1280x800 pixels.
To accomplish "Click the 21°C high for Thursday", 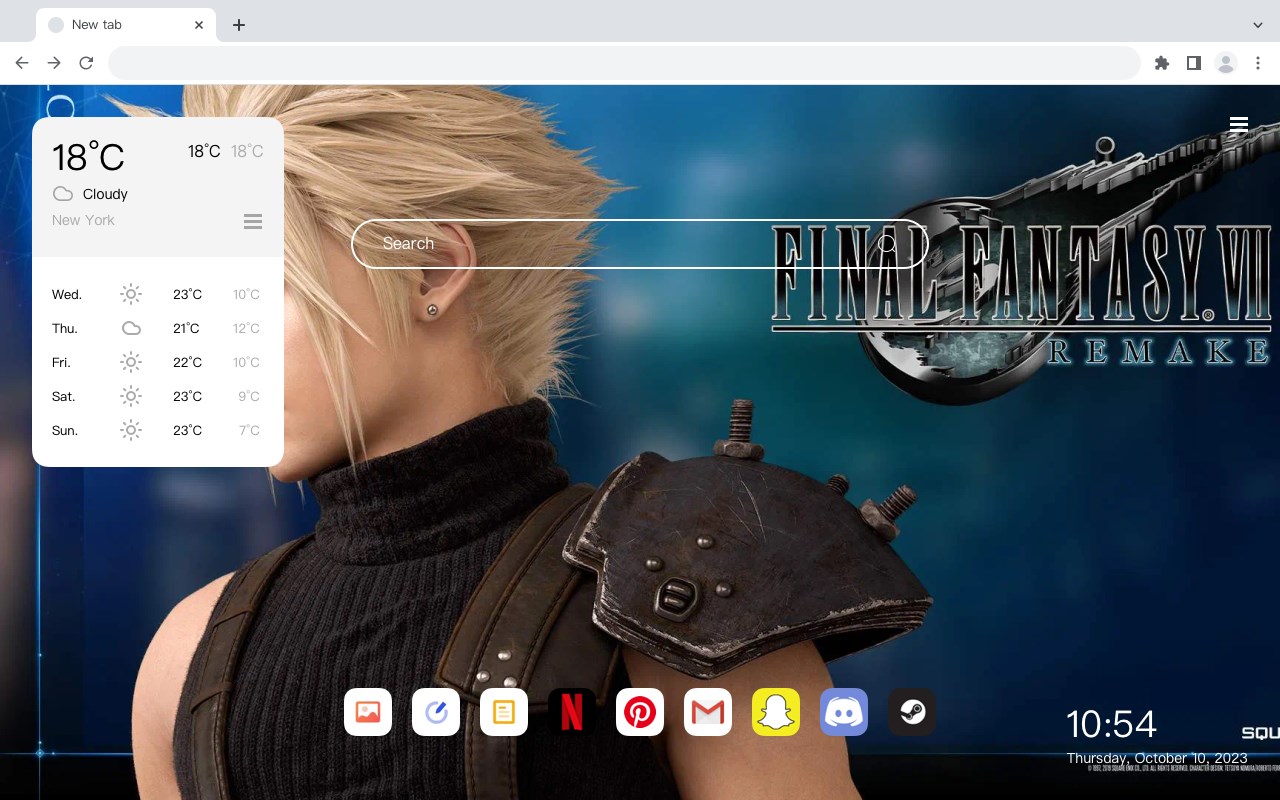I will pos(186,329).
